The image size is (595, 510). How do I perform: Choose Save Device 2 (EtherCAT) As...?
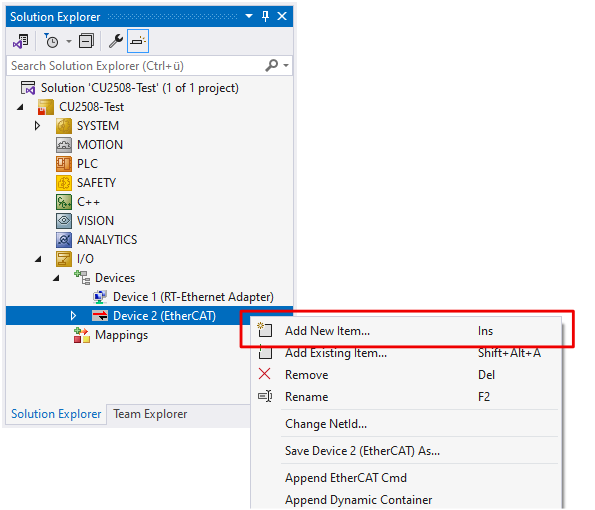406,451
